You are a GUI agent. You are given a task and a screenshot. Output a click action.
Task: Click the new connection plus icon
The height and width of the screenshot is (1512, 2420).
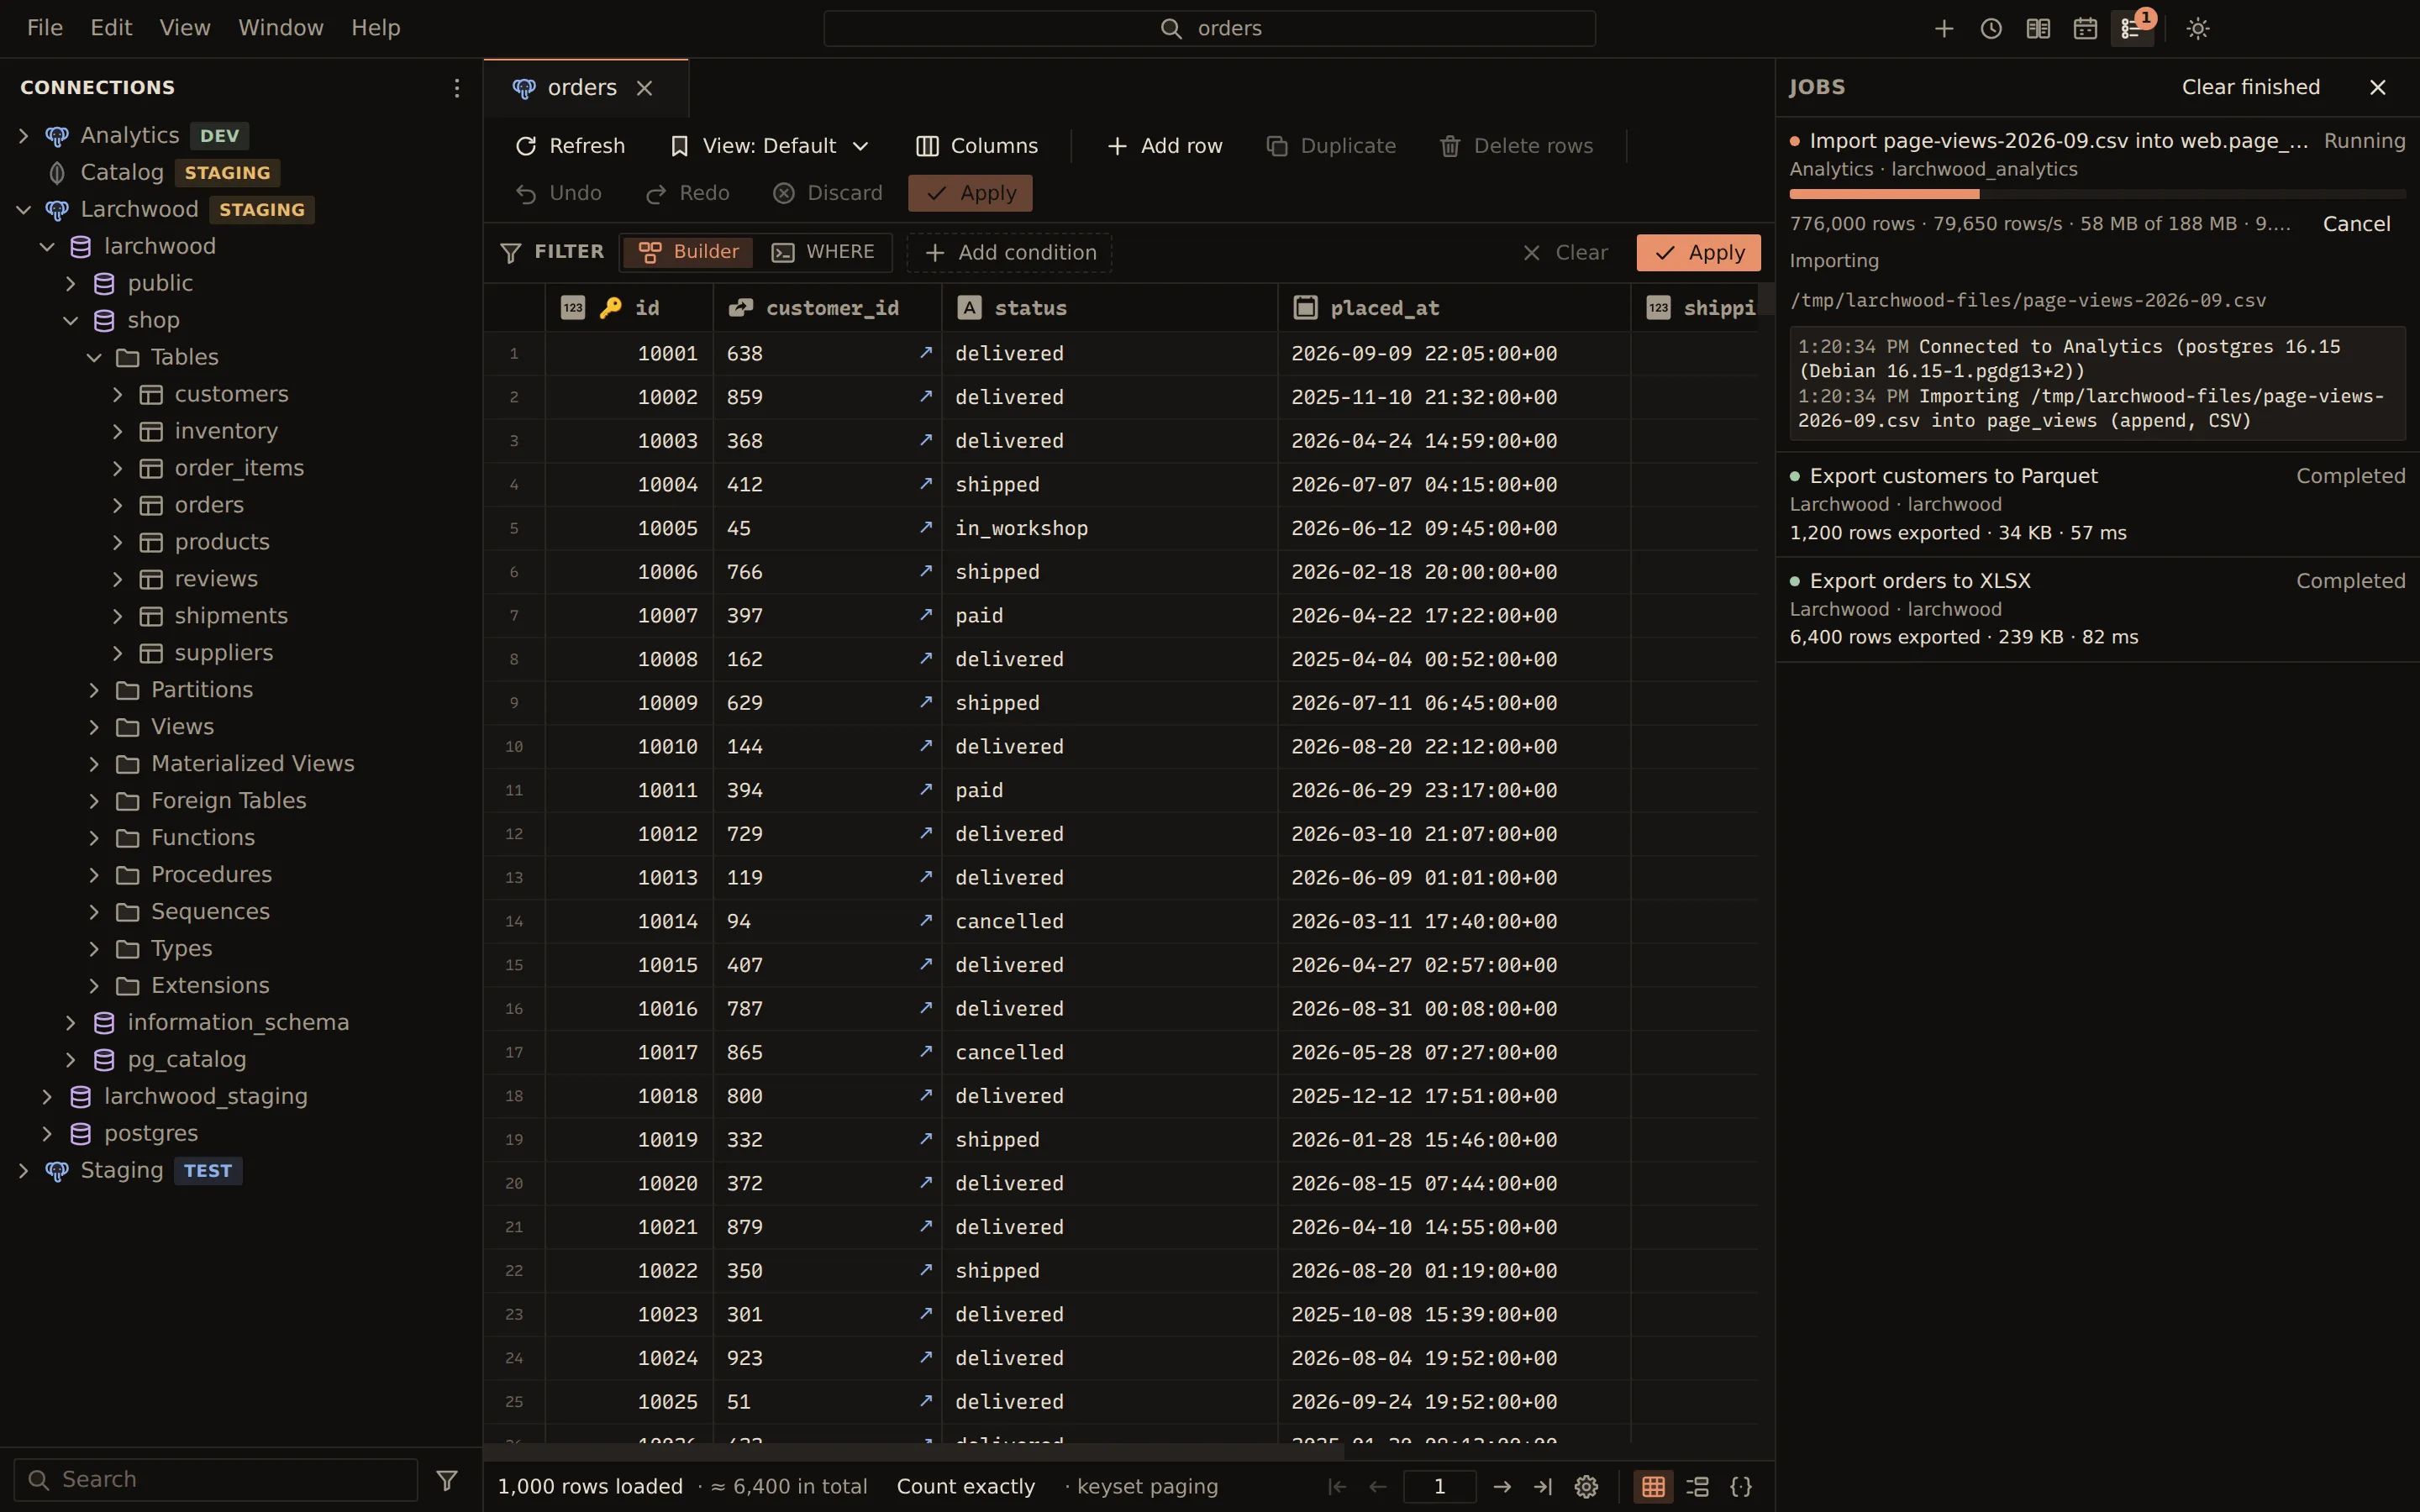1944,28
